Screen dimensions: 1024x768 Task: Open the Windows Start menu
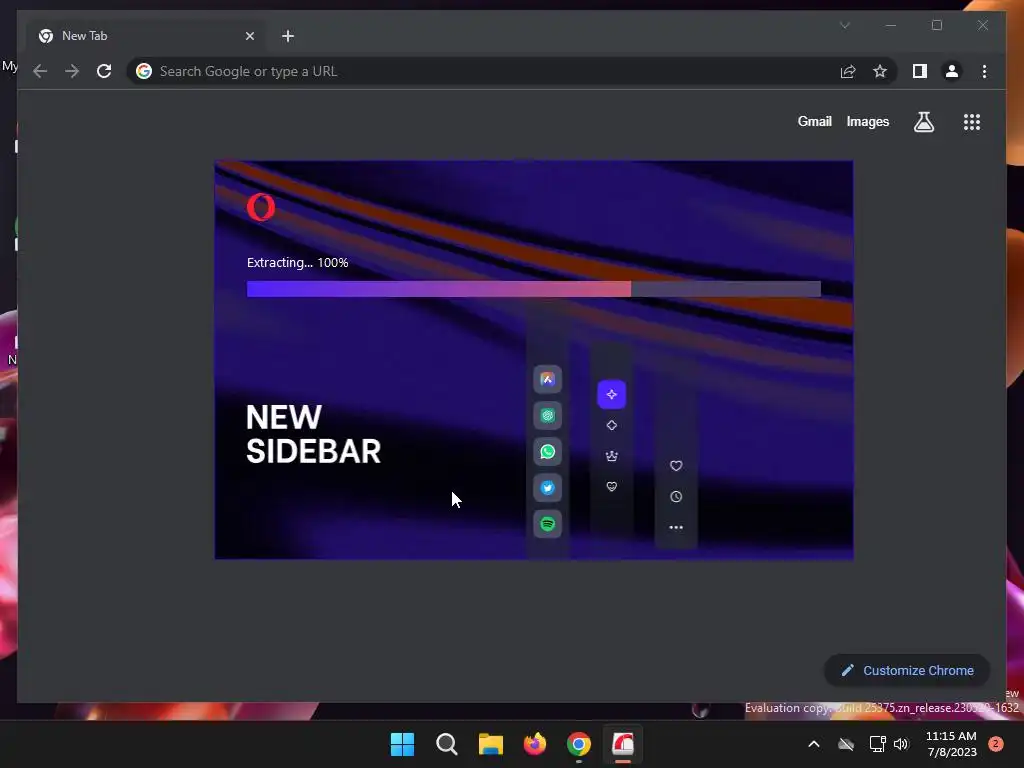[402, 744]
